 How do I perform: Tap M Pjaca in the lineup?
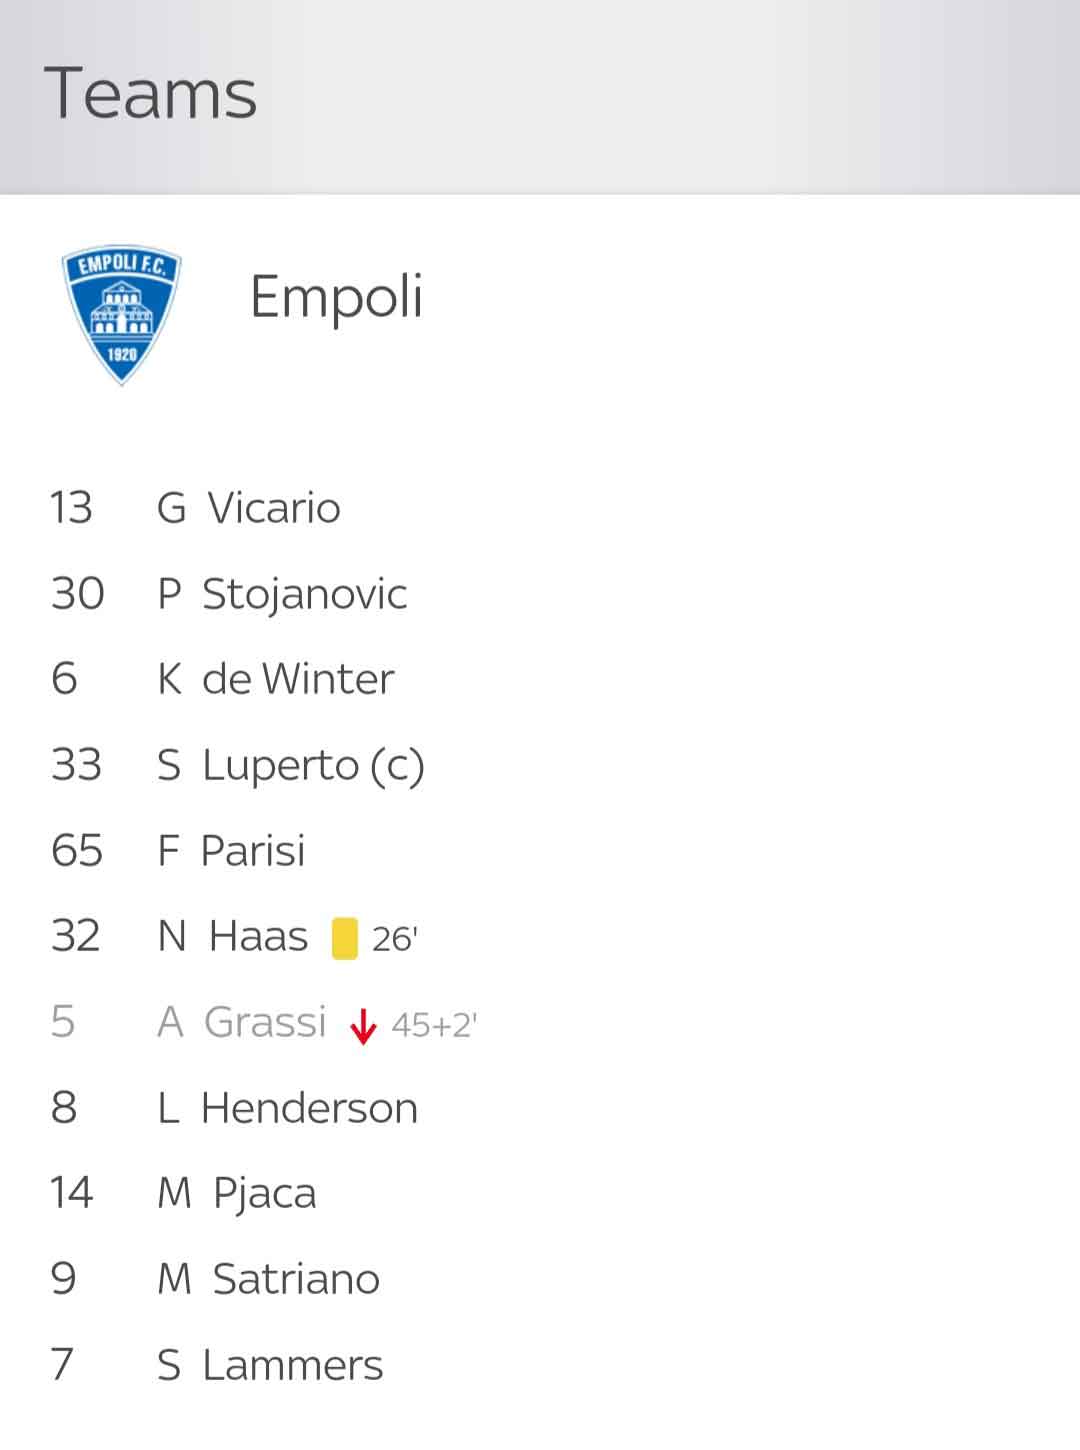(x=237, y=1194)
